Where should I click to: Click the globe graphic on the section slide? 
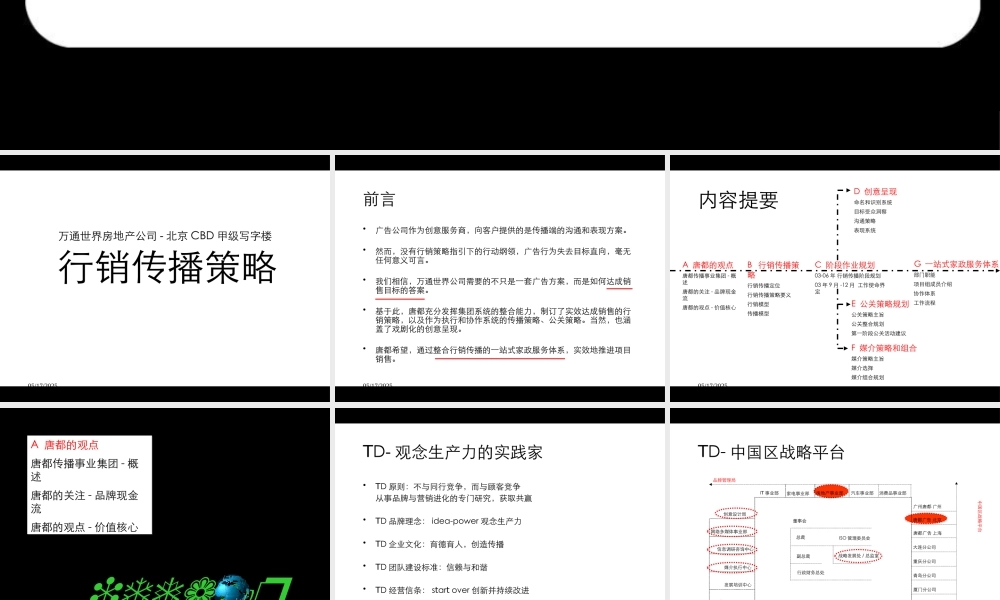coord(233,587)
